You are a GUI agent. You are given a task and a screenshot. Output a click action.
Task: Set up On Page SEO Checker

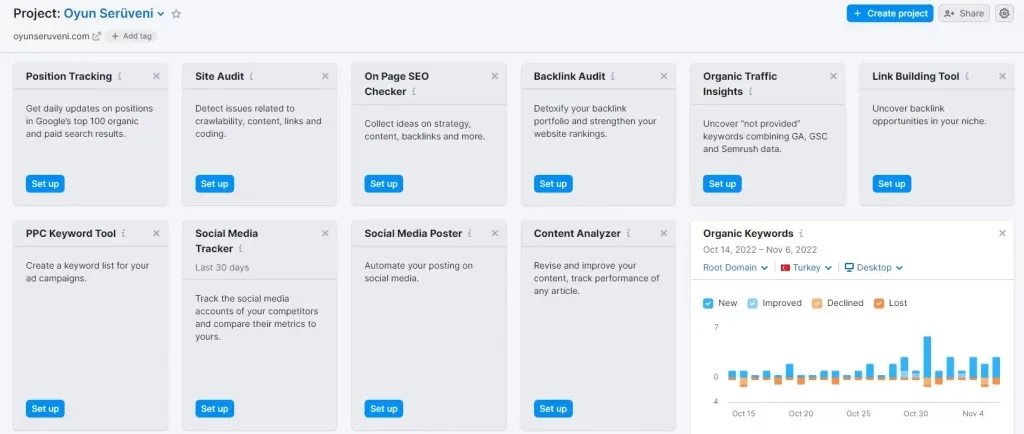point(383,184)
